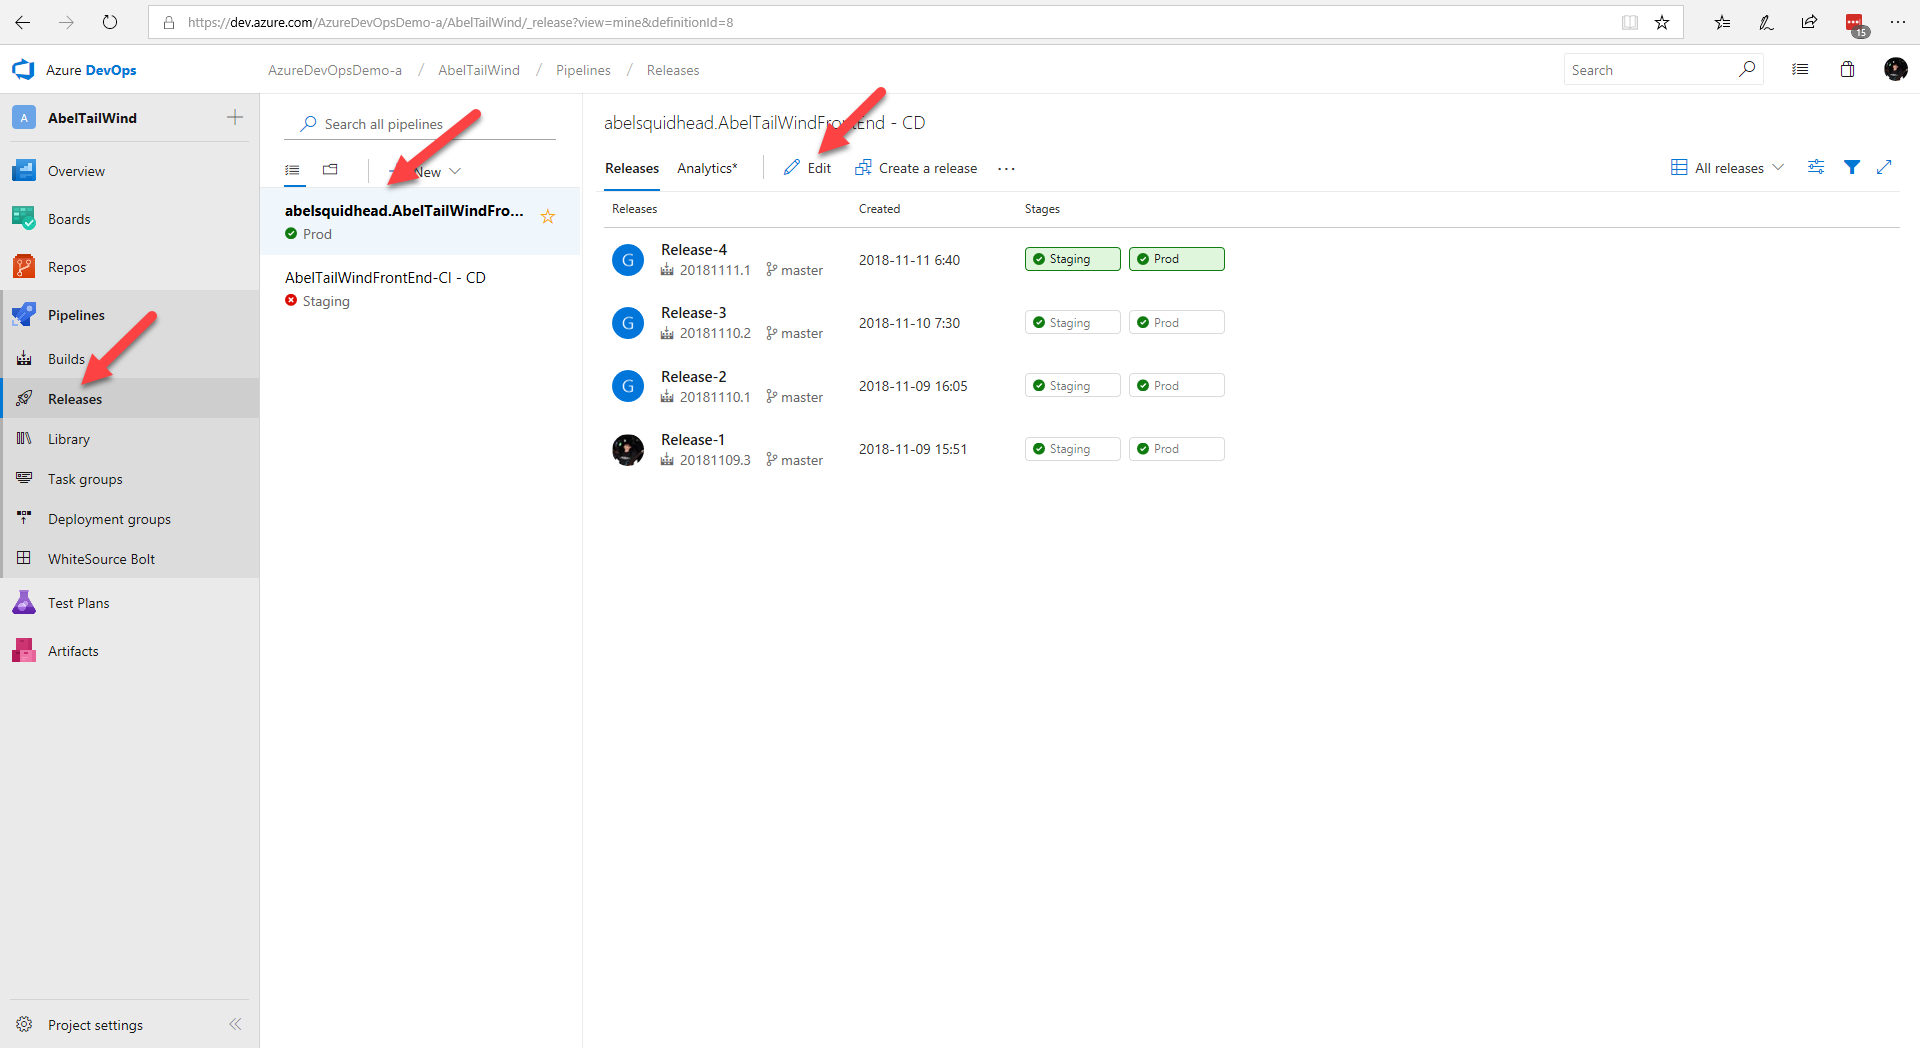The height and width of the screenshot is (1048, 1920).
Task: Click the add notes pen icon
Action: (x=1766, y=22)
